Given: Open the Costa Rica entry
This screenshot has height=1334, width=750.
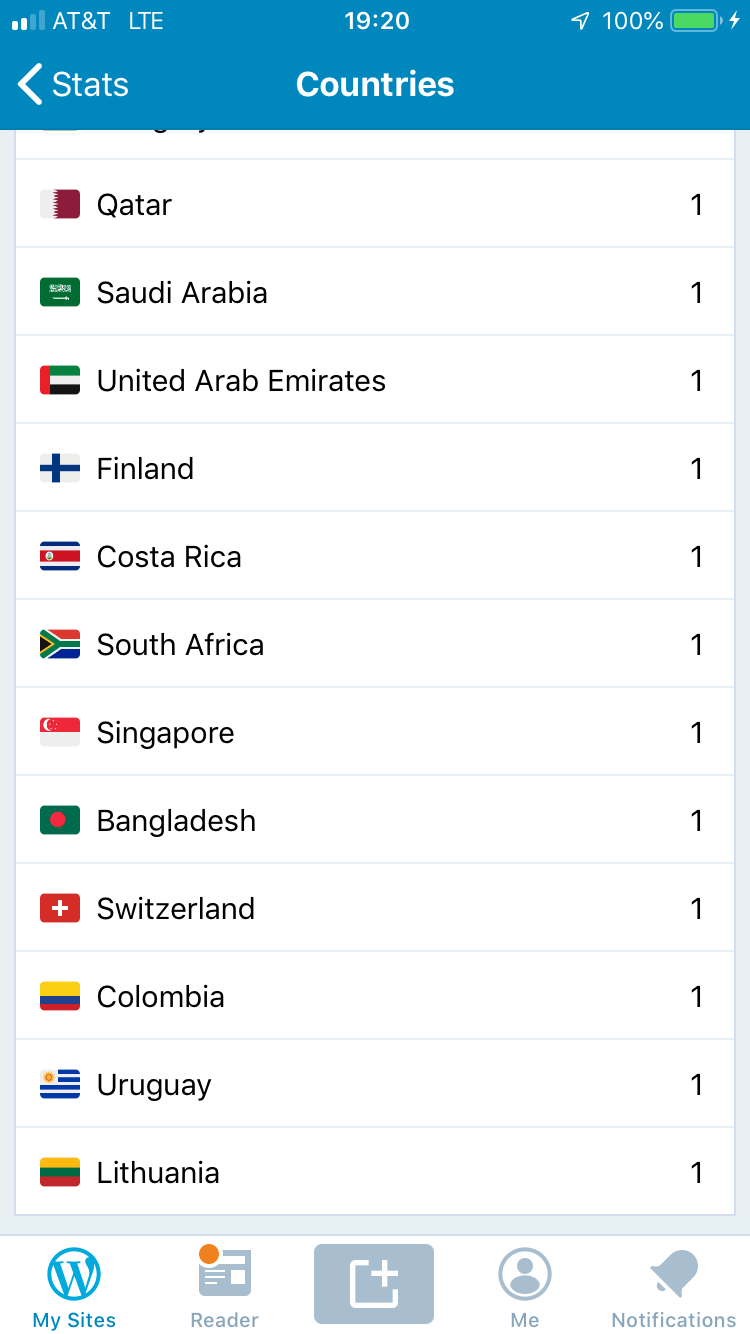Looking at the screenshot, I should coord(374,557).
